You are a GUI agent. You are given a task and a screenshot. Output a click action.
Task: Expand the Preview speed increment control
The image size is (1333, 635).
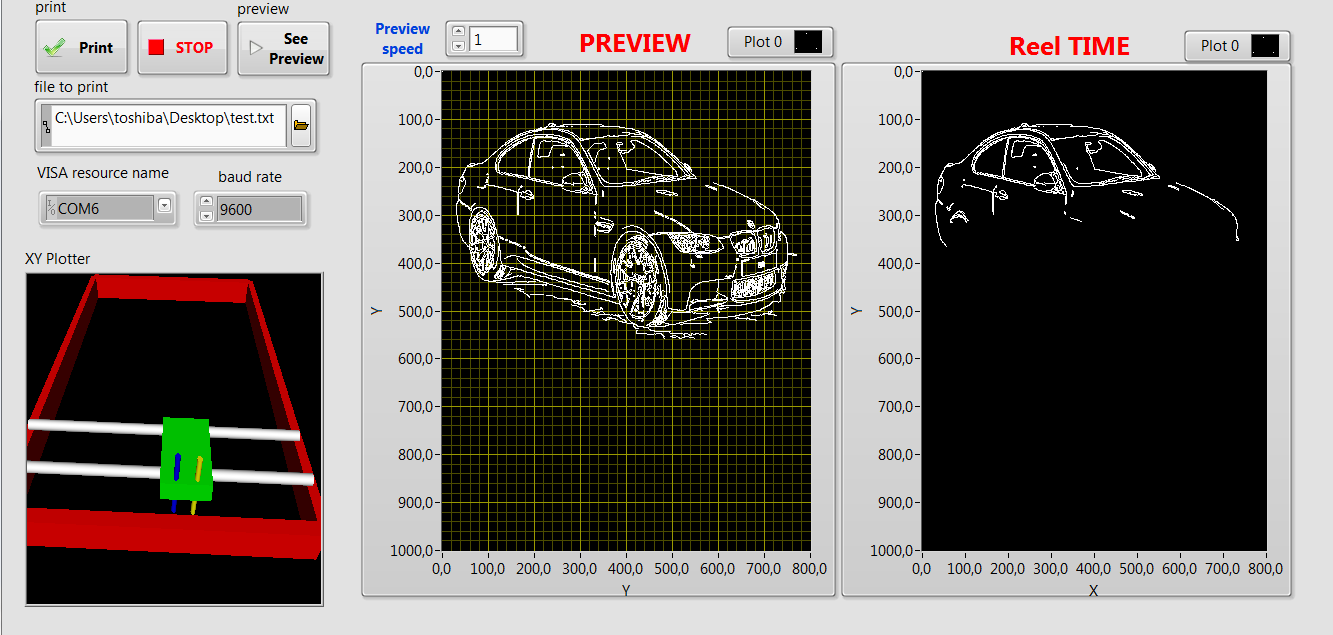tap(459, 39)
